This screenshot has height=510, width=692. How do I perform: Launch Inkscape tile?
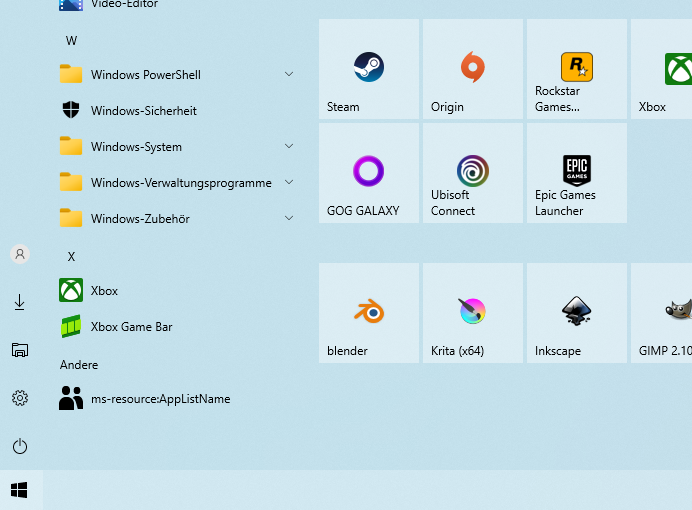coord(577,313)
